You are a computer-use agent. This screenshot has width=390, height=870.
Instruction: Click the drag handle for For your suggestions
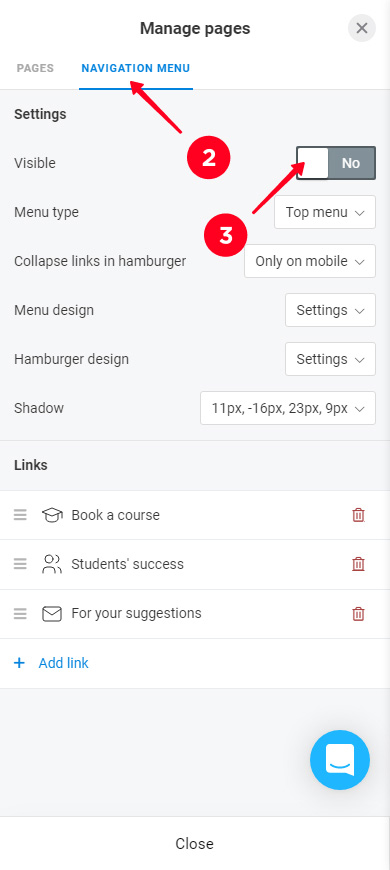coord(20,614)
